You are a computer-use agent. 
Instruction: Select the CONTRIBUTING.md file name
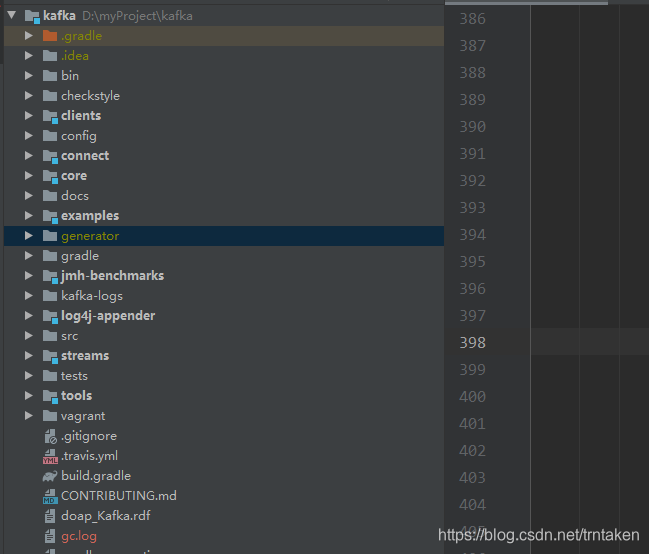(x=119, y=496)
